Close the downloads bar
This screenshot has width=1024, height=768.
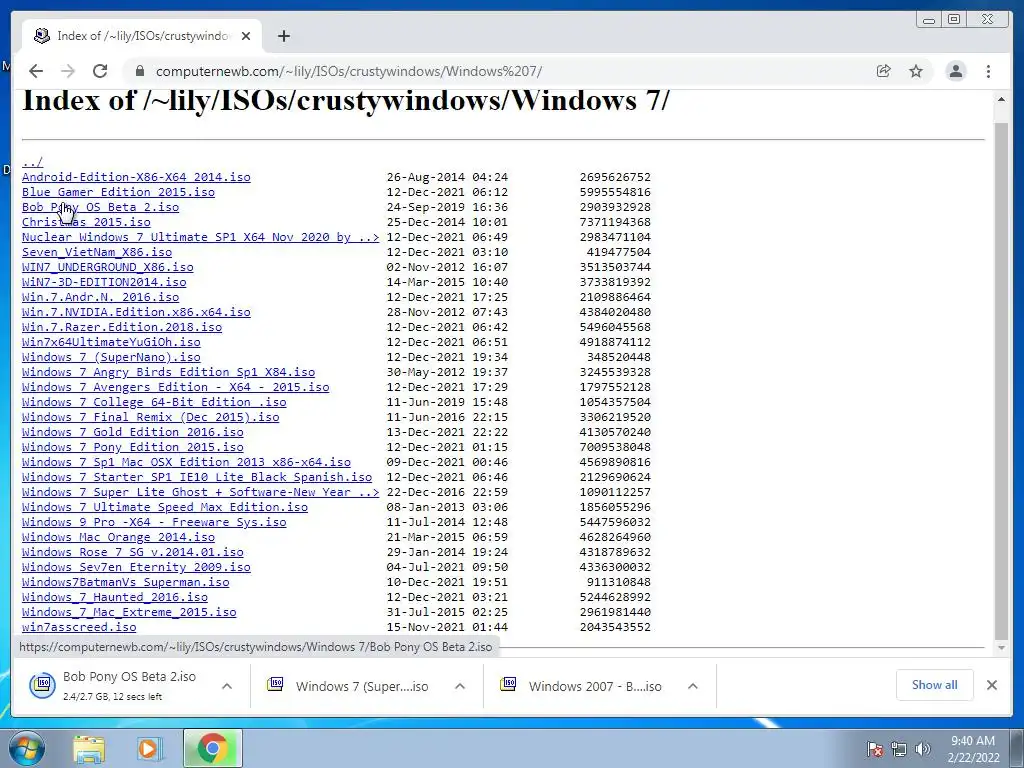(x=992, y=684)
